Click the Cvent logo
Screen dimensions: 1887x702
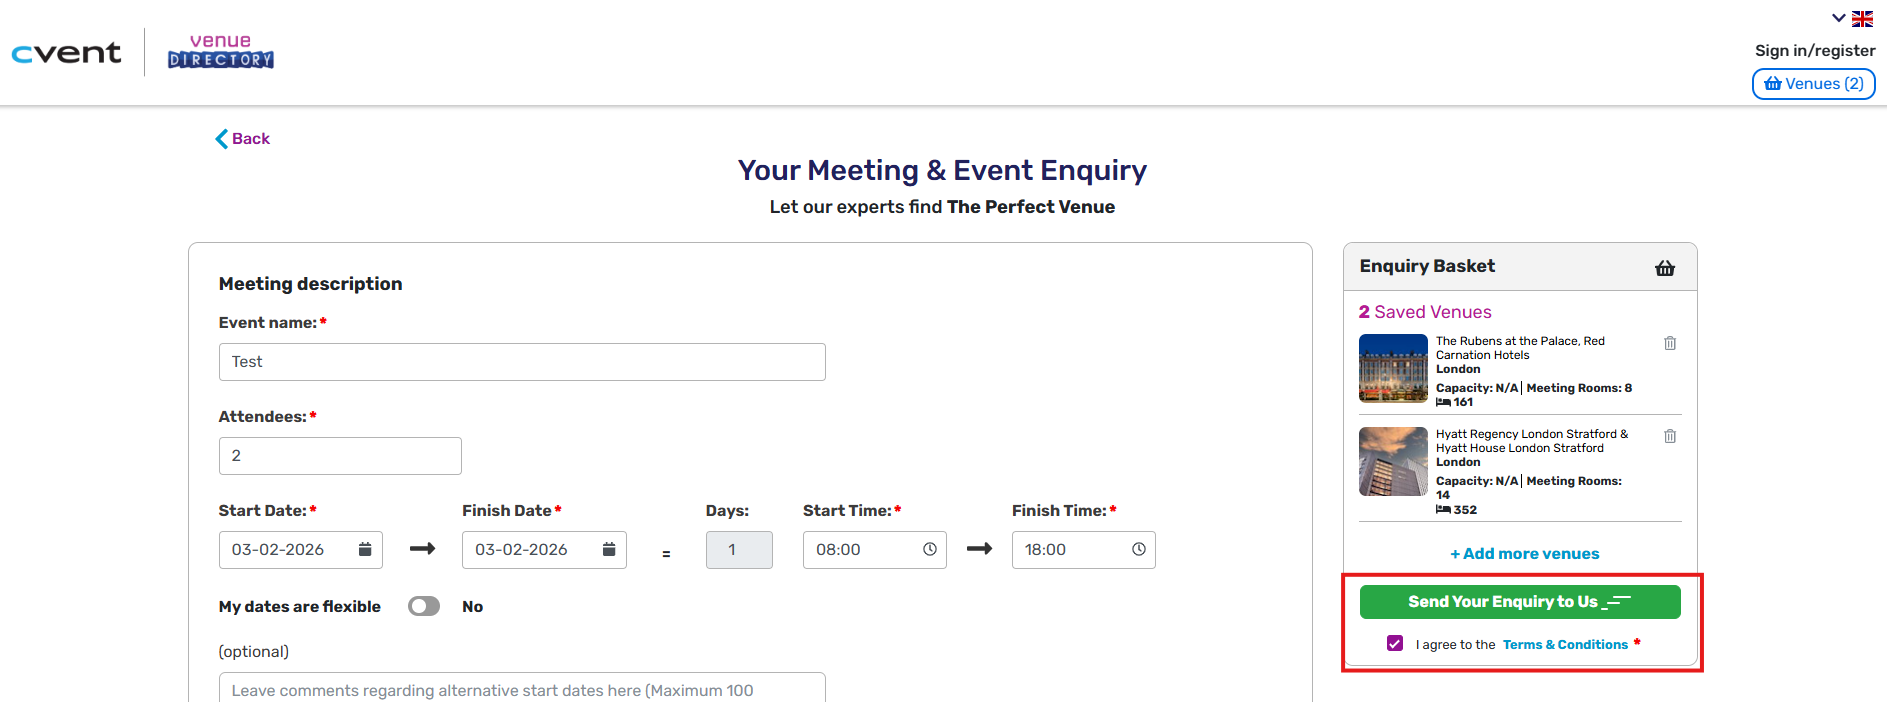point(66,53)
